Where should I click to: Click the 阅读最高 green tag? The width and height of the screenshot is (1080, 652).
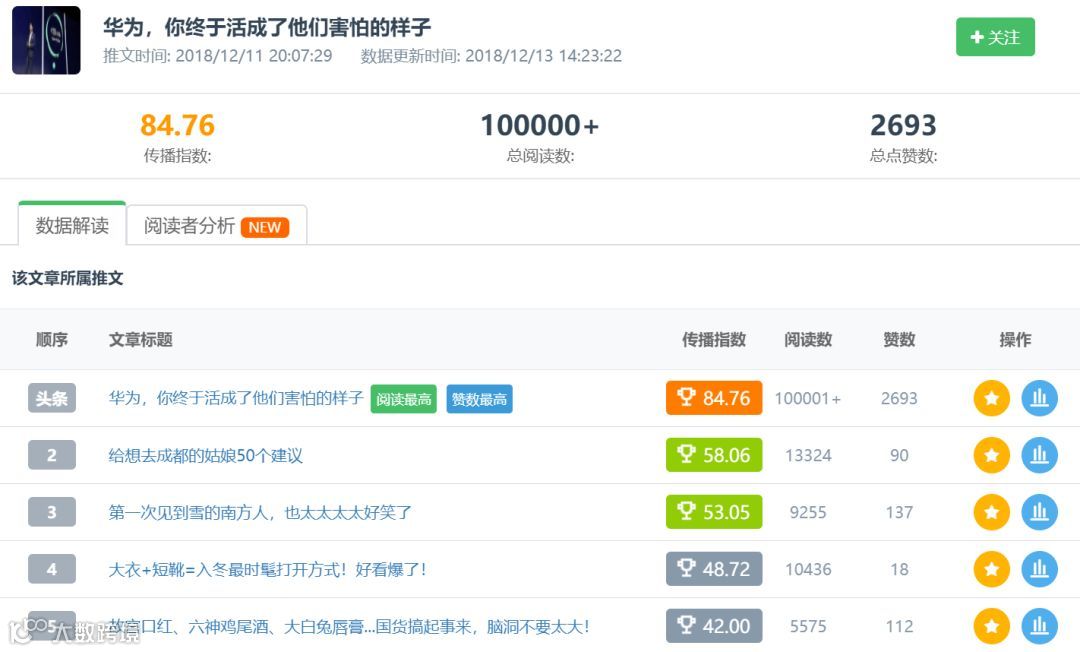(404, 399)
